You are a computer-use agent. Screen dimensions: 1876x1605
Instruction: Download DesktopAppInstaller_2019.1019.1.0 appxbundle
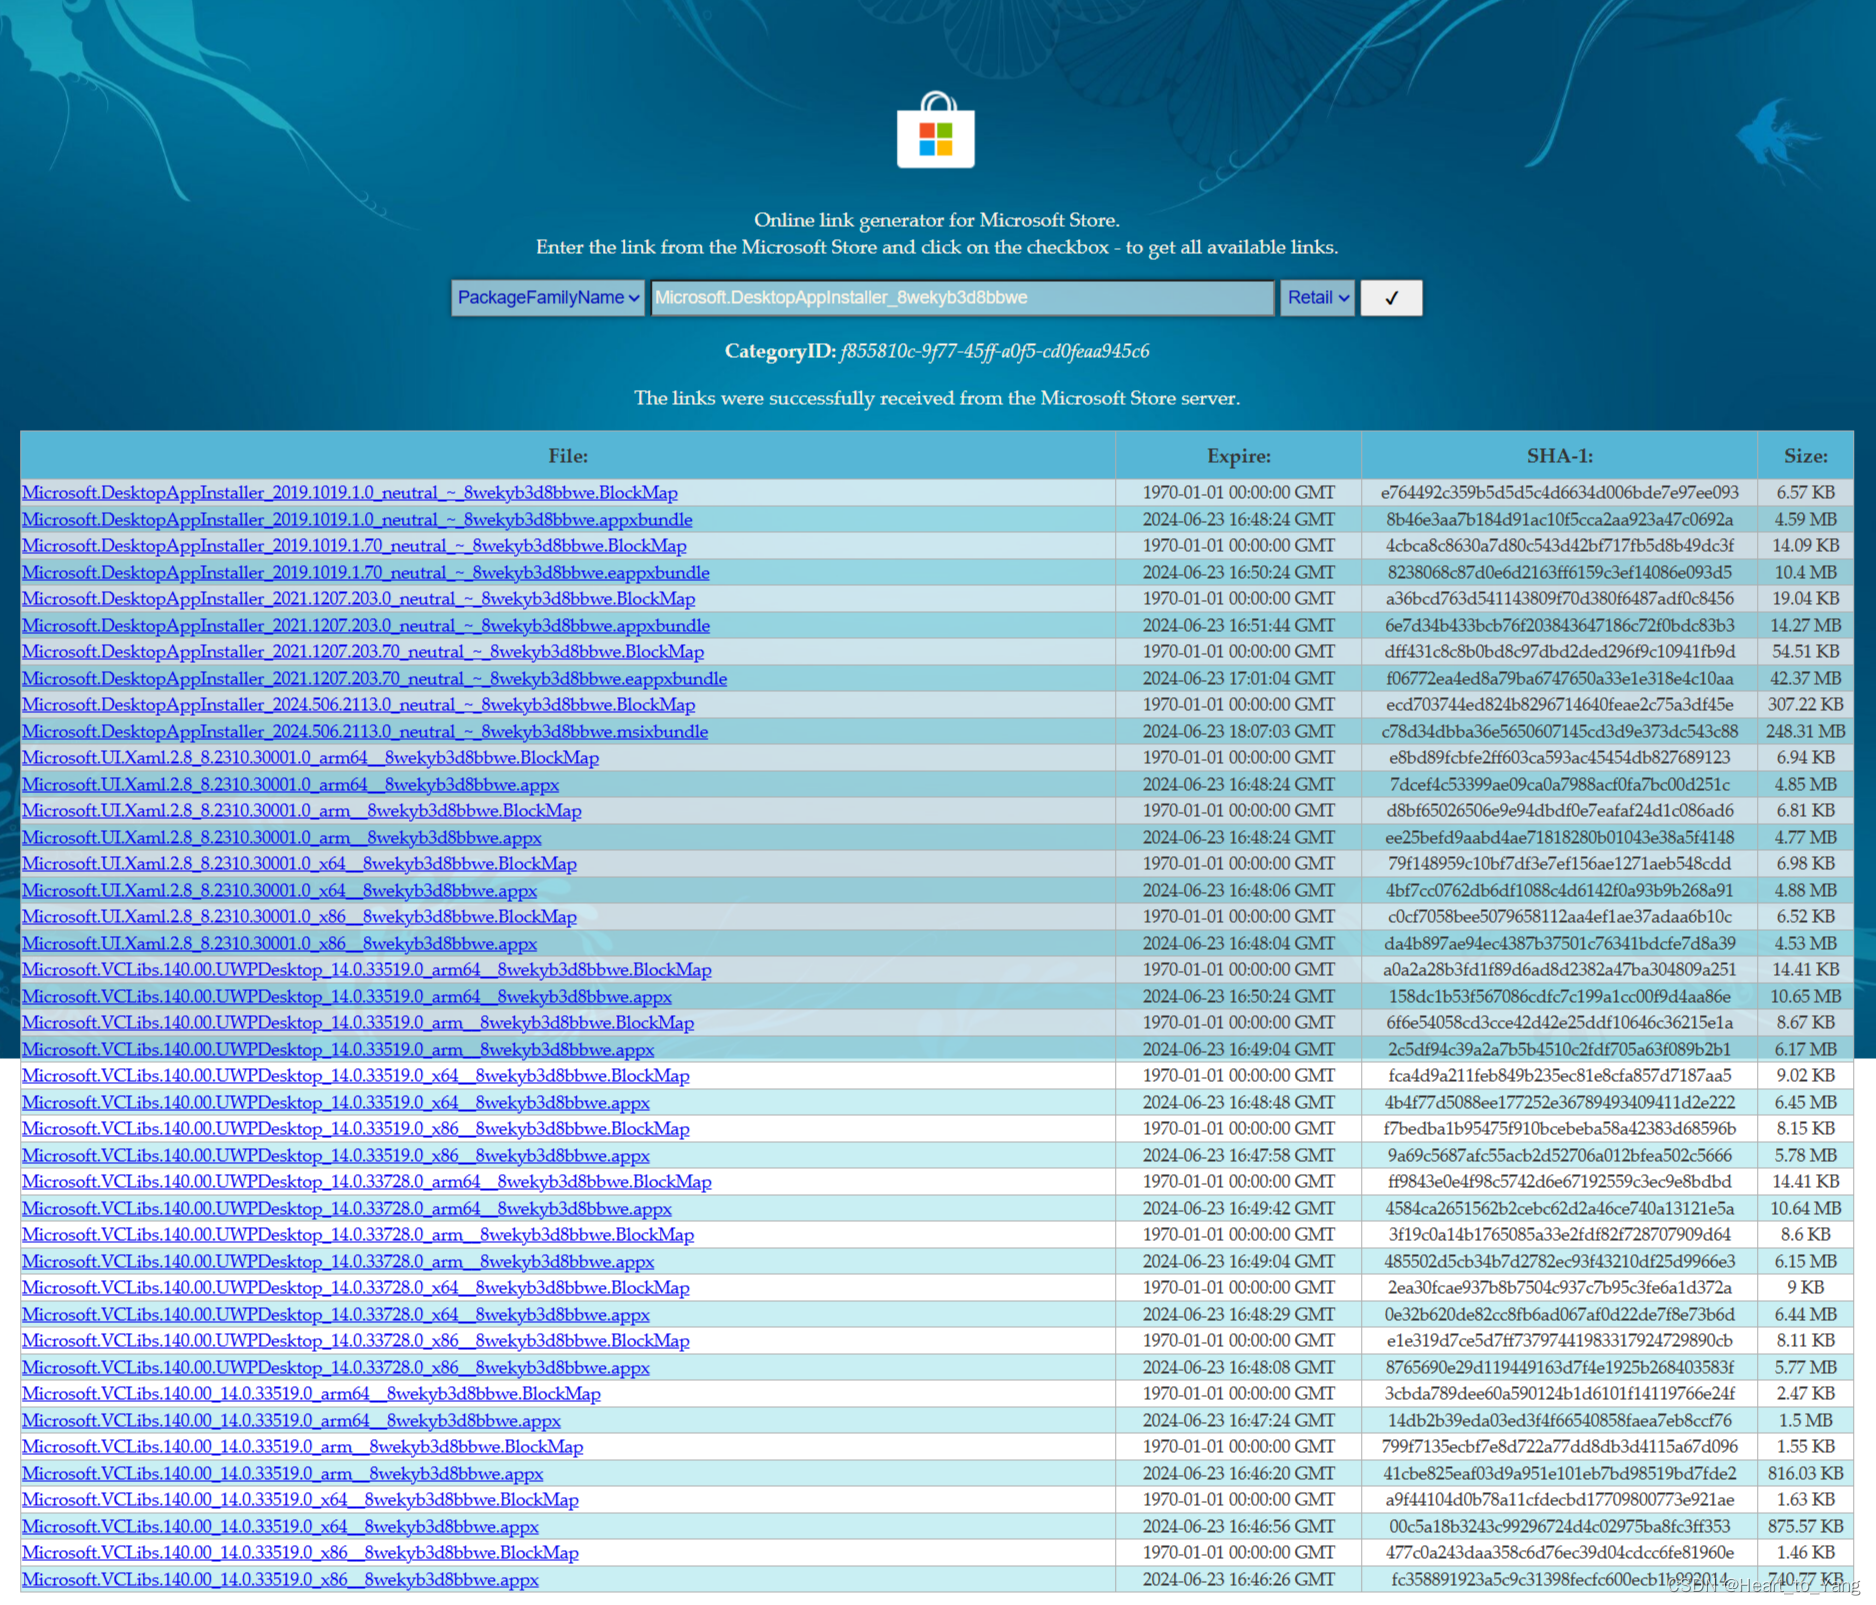pos(357,520)
